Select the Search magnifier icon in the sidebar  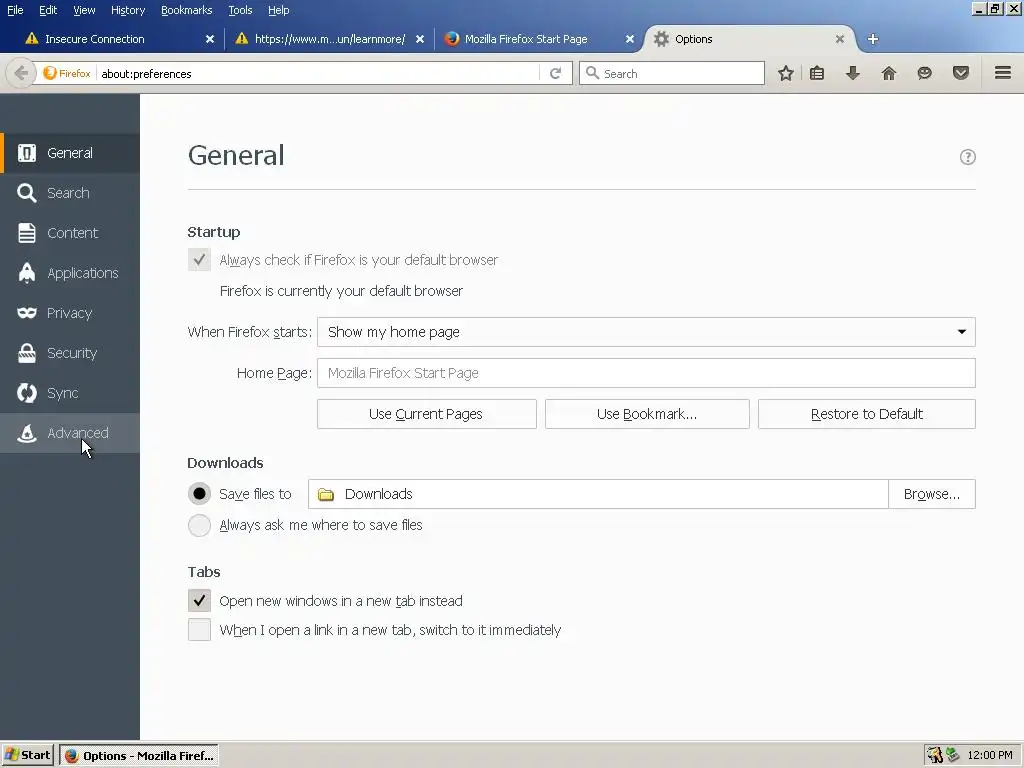tap(27, 193)
